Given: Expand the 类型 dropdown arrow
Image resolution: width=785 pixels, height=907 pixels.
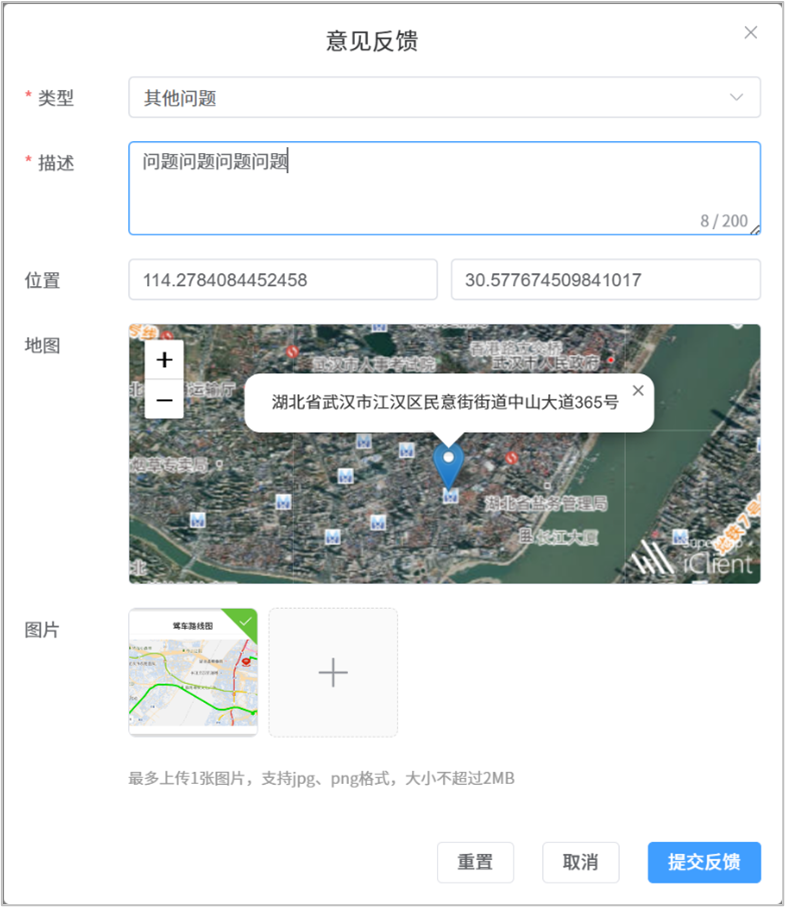Looking at the screenshot, I should point(737,98).
